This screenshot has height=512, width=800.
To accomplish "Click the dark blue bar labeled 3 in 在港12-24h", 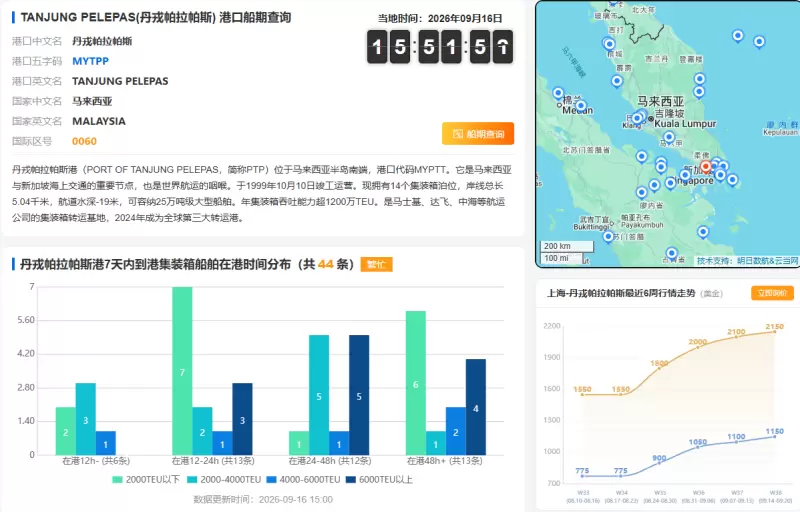I will [x=242, y=419].
